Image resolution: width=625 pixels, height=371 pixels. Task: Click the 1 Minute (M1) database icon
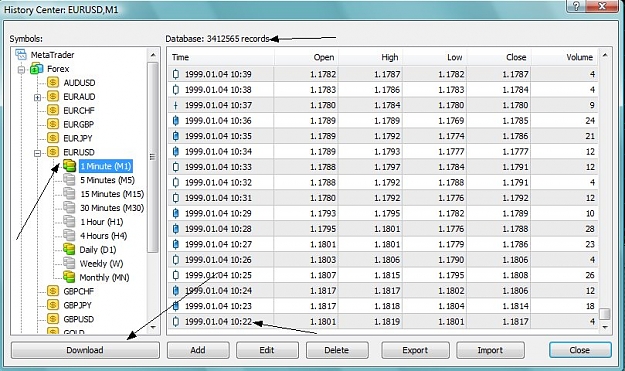69,166
